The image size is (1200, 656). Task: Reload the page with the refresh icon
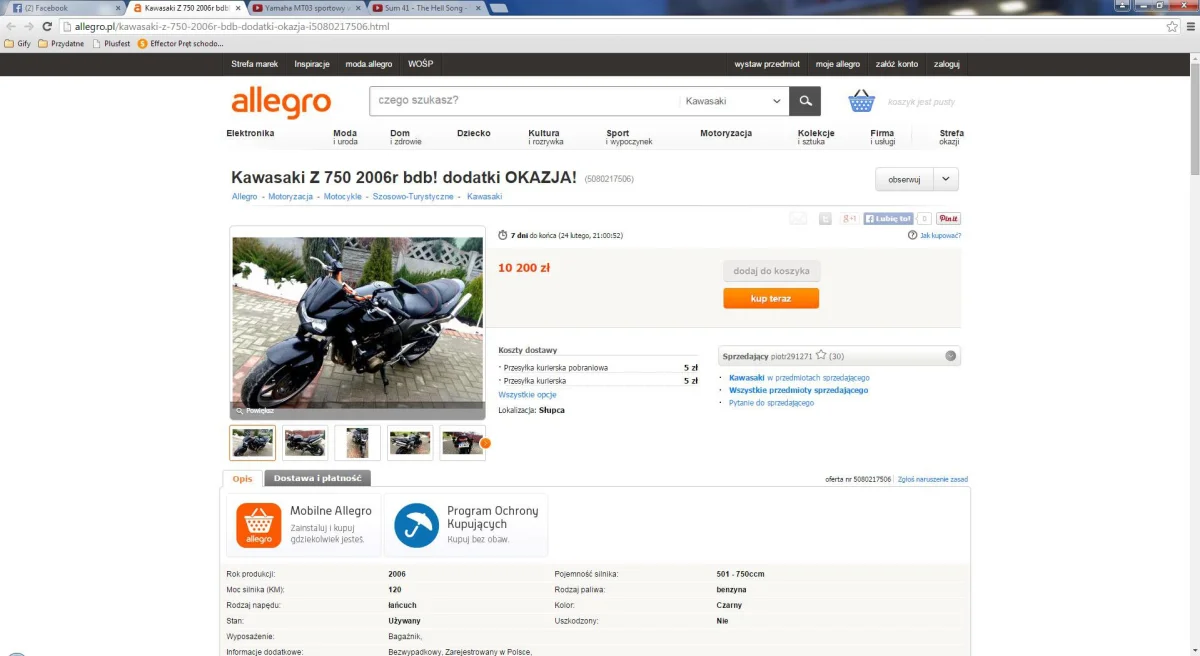[x=47, y=26]
